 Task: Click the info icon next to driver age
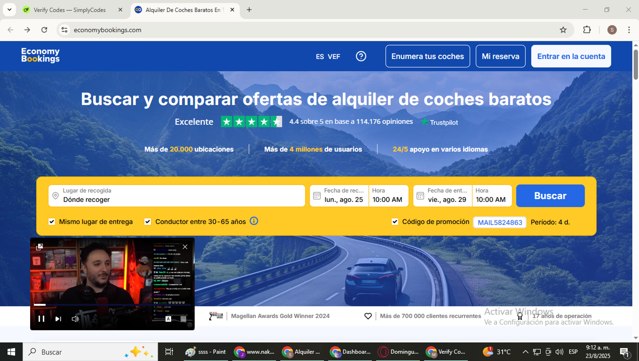pyautogui.click(x=254, y=221)
